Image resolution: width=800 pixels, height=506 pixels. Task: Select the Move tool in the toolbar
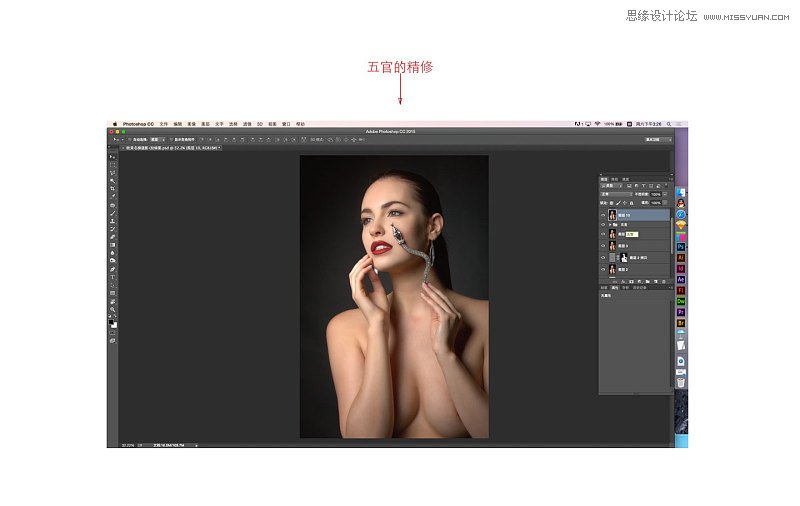pos(112,156)
